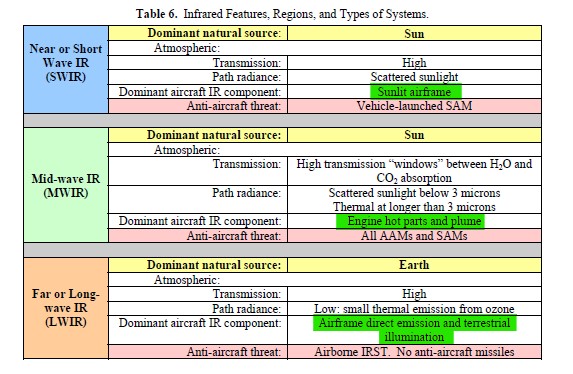Select the 'Far or Long-wave IR (LWIR)' cell

pyautogui.click(x=66, y=308)
